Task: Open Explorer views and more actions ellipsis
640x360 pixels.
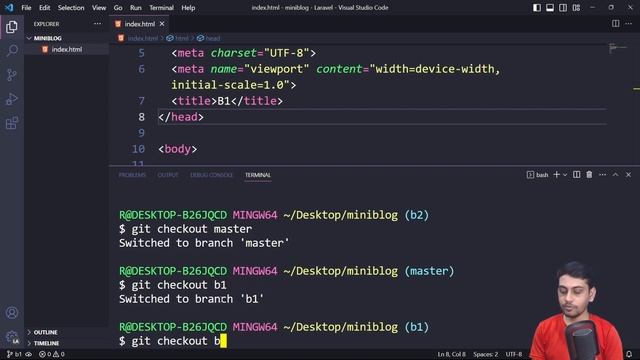Action: click(x=97, y=24)
